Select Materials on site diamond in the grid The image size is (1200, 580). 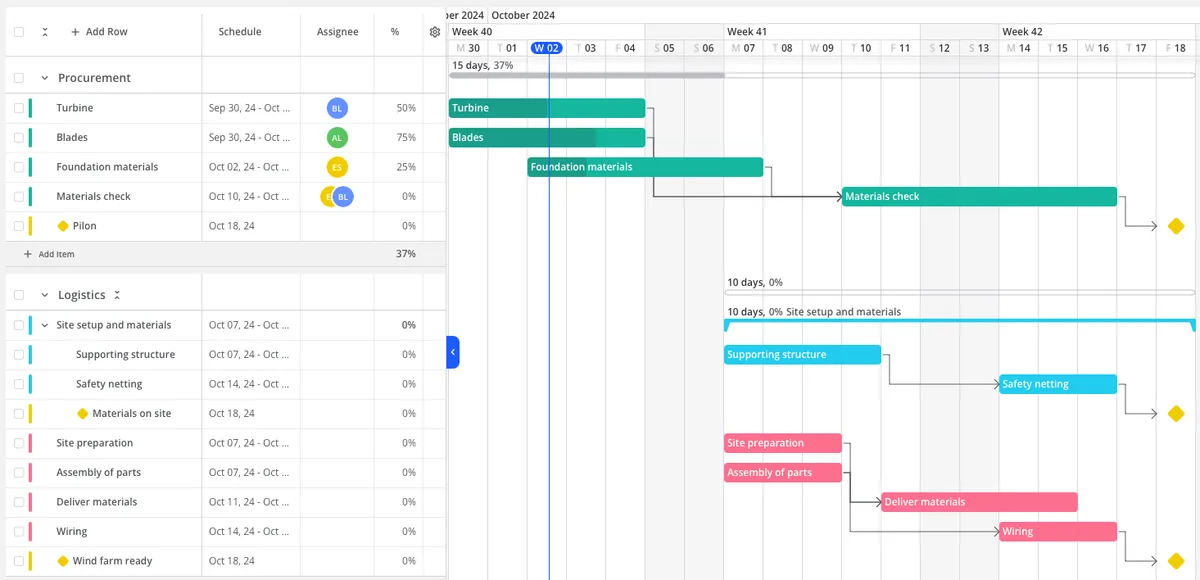83,413
